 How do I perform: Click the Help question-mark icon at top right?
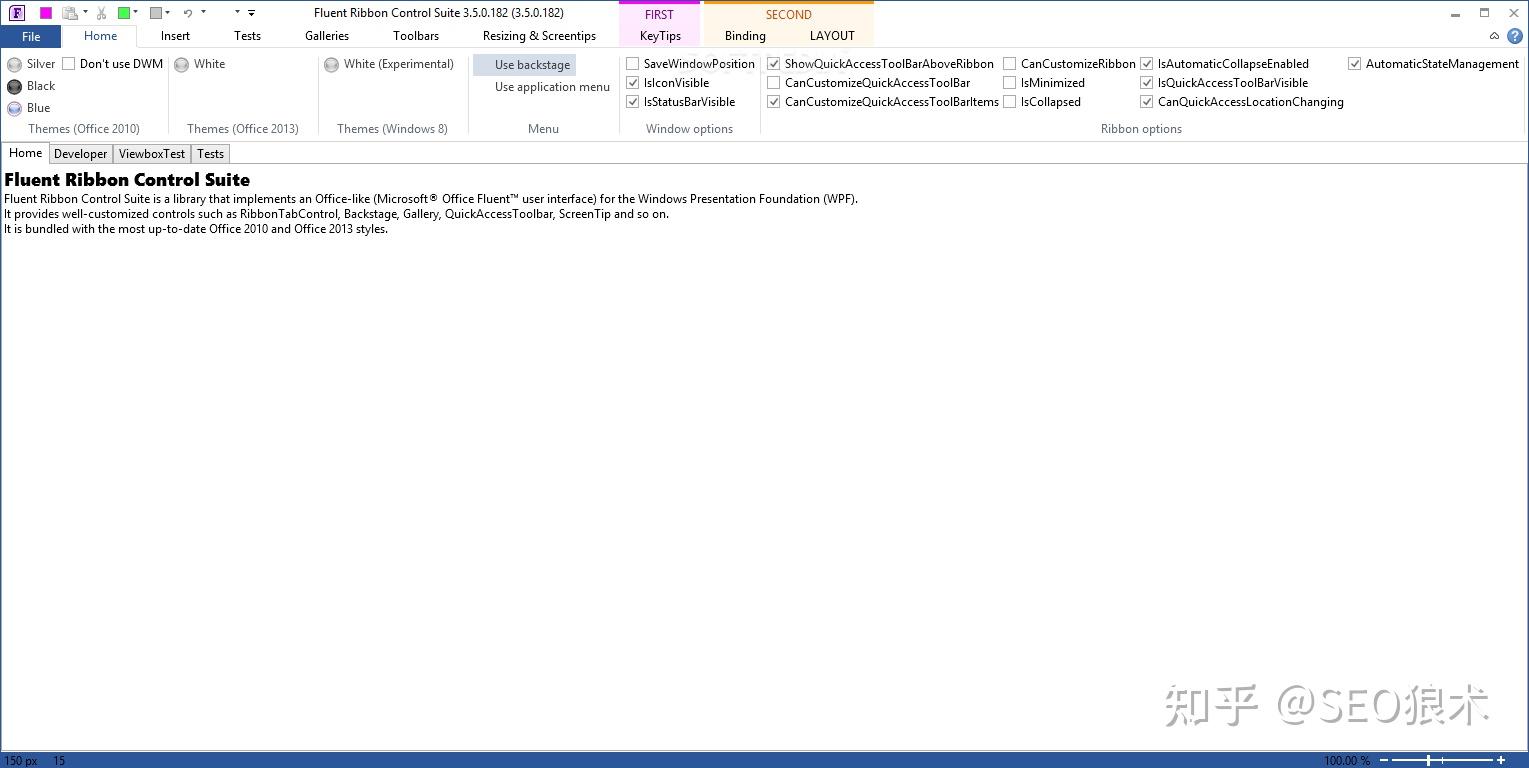point(1513,36)
